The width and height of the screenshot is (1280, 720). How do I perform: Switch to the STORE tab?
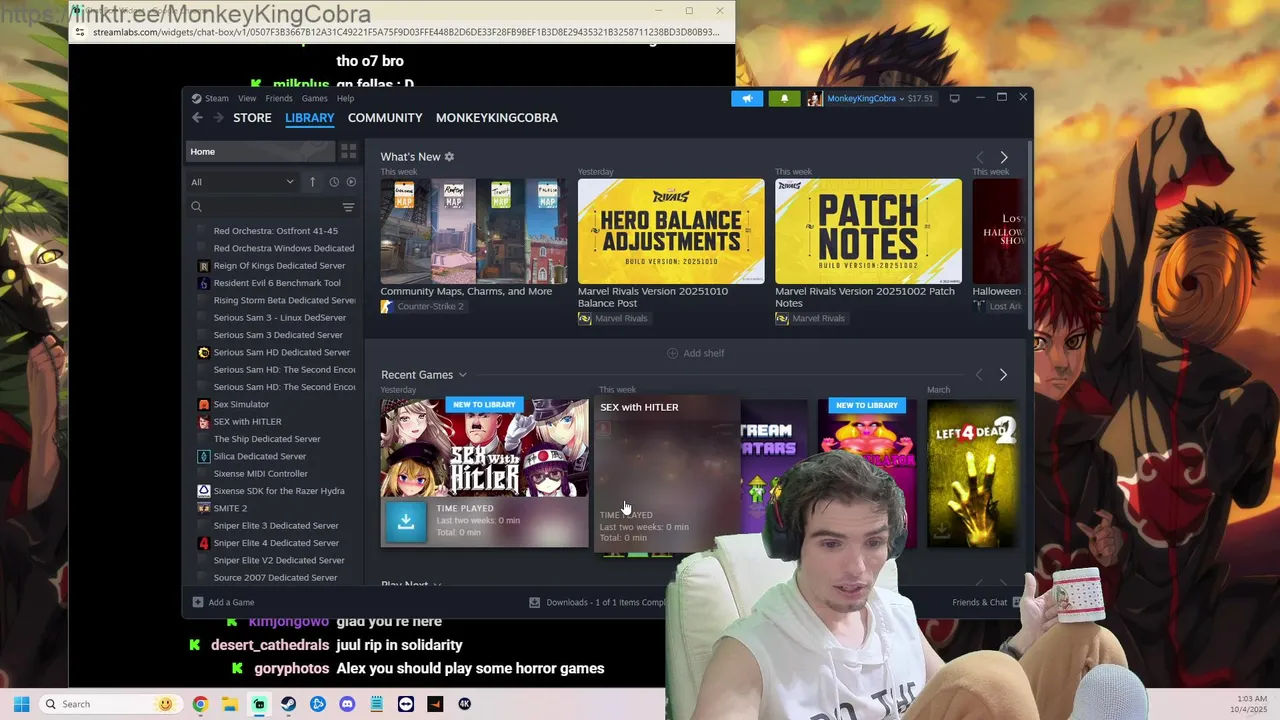pyautogui.click(x=252, y=118)
